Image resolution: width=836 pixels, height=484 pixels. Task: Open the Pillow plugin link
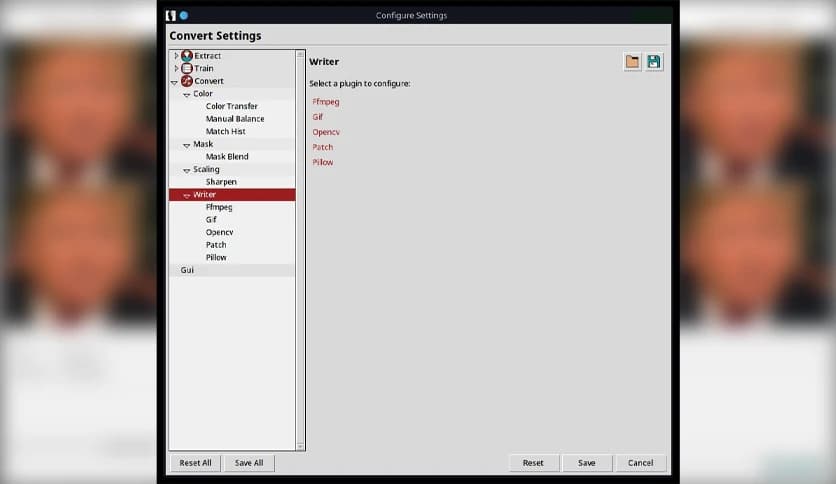323,162
